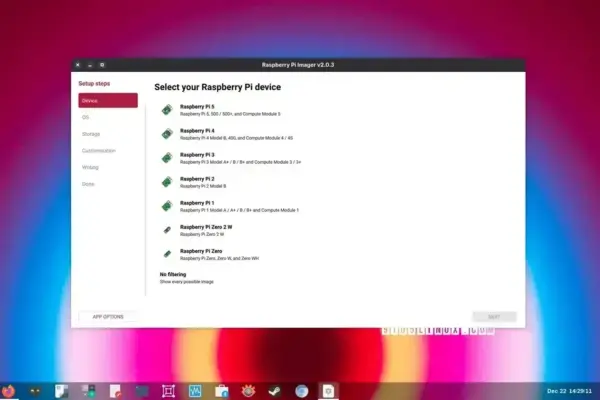Image resolution: width=600 pixels, height=400 pixels.
Task: Choose the Raspberry Pi 3 device entry
Action: [x=337, y=158]
